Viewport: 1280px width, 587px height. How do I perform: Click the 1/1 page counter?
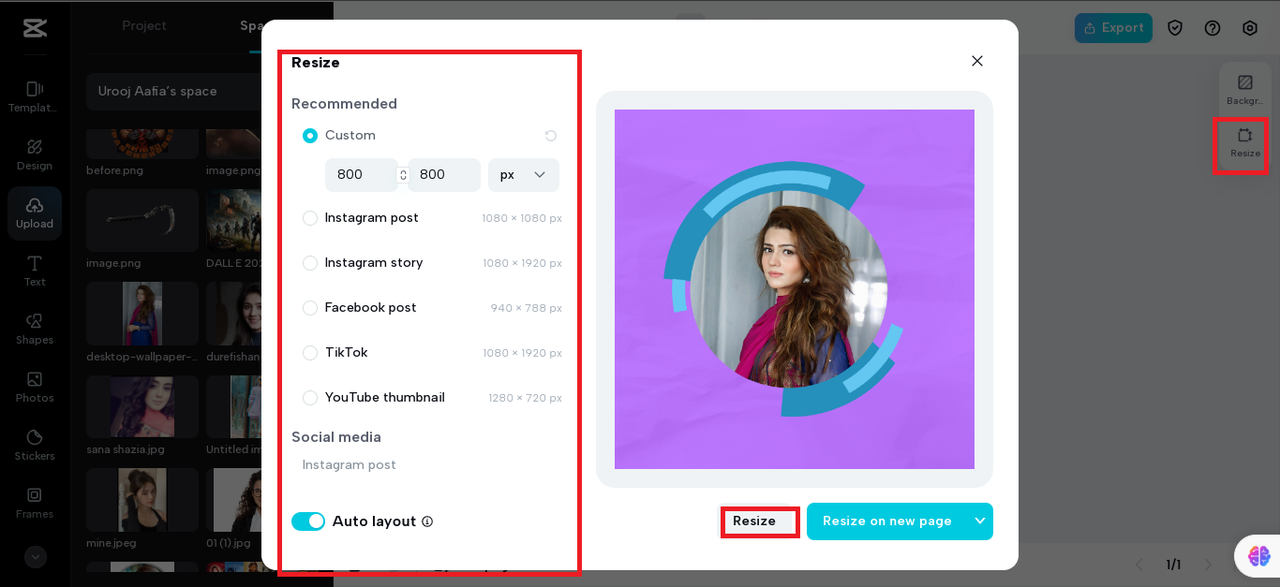[1173, 565]
